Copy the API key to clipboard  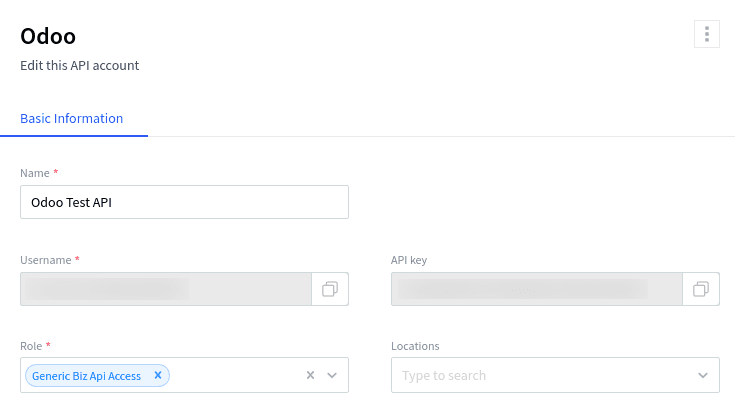[x=700, y=289]
